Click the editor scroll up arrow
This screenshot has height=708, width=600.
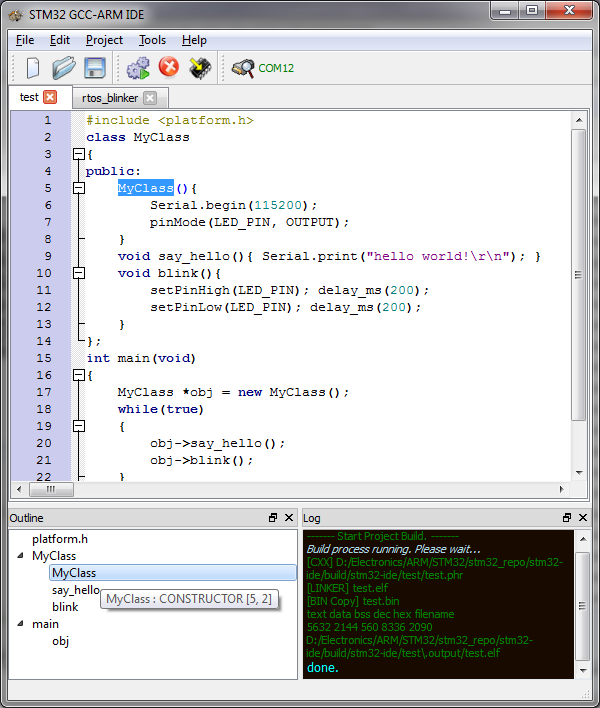579,120
